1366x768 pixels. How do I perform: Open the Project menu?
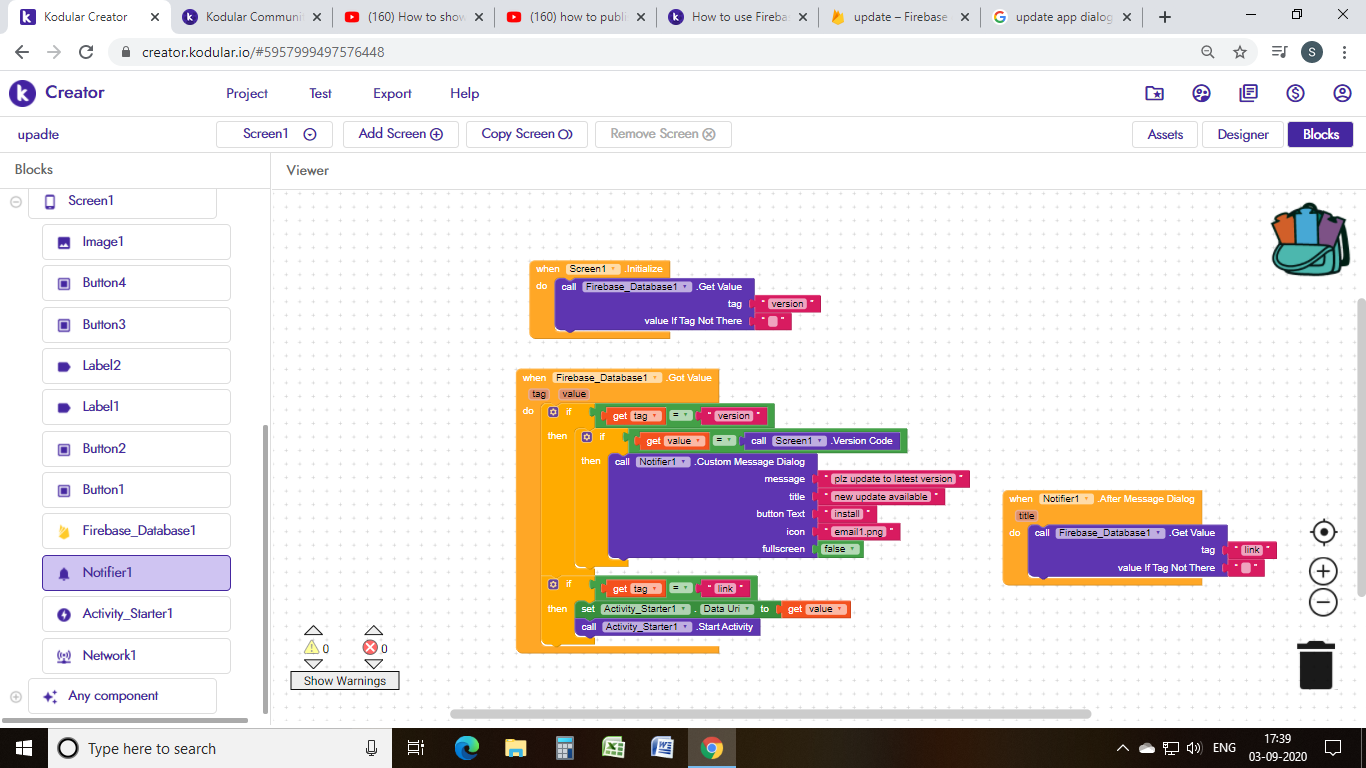click(x=247, y=93)
